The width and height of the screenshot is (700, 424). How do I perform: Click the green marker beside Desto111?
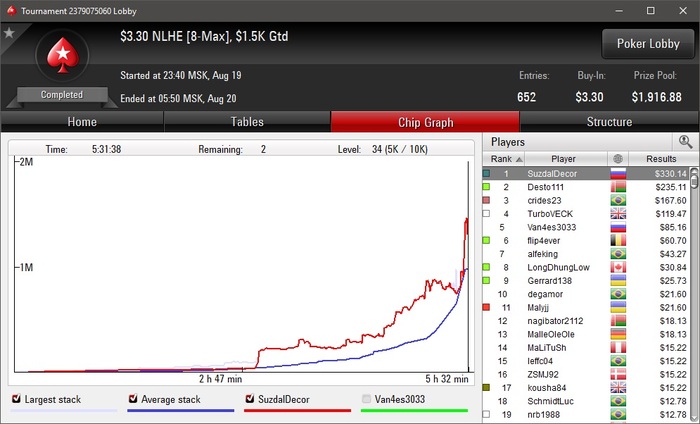486,187
